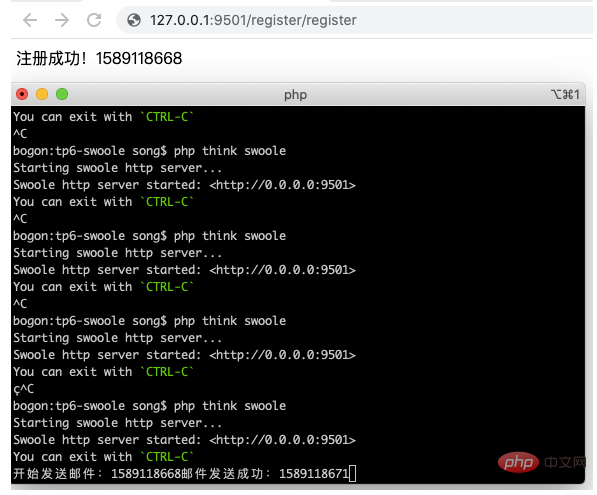Click the 1589118668 timestamp on the page
The height and width of the screenshot is (495, 597).
click(x=139, y=59)
